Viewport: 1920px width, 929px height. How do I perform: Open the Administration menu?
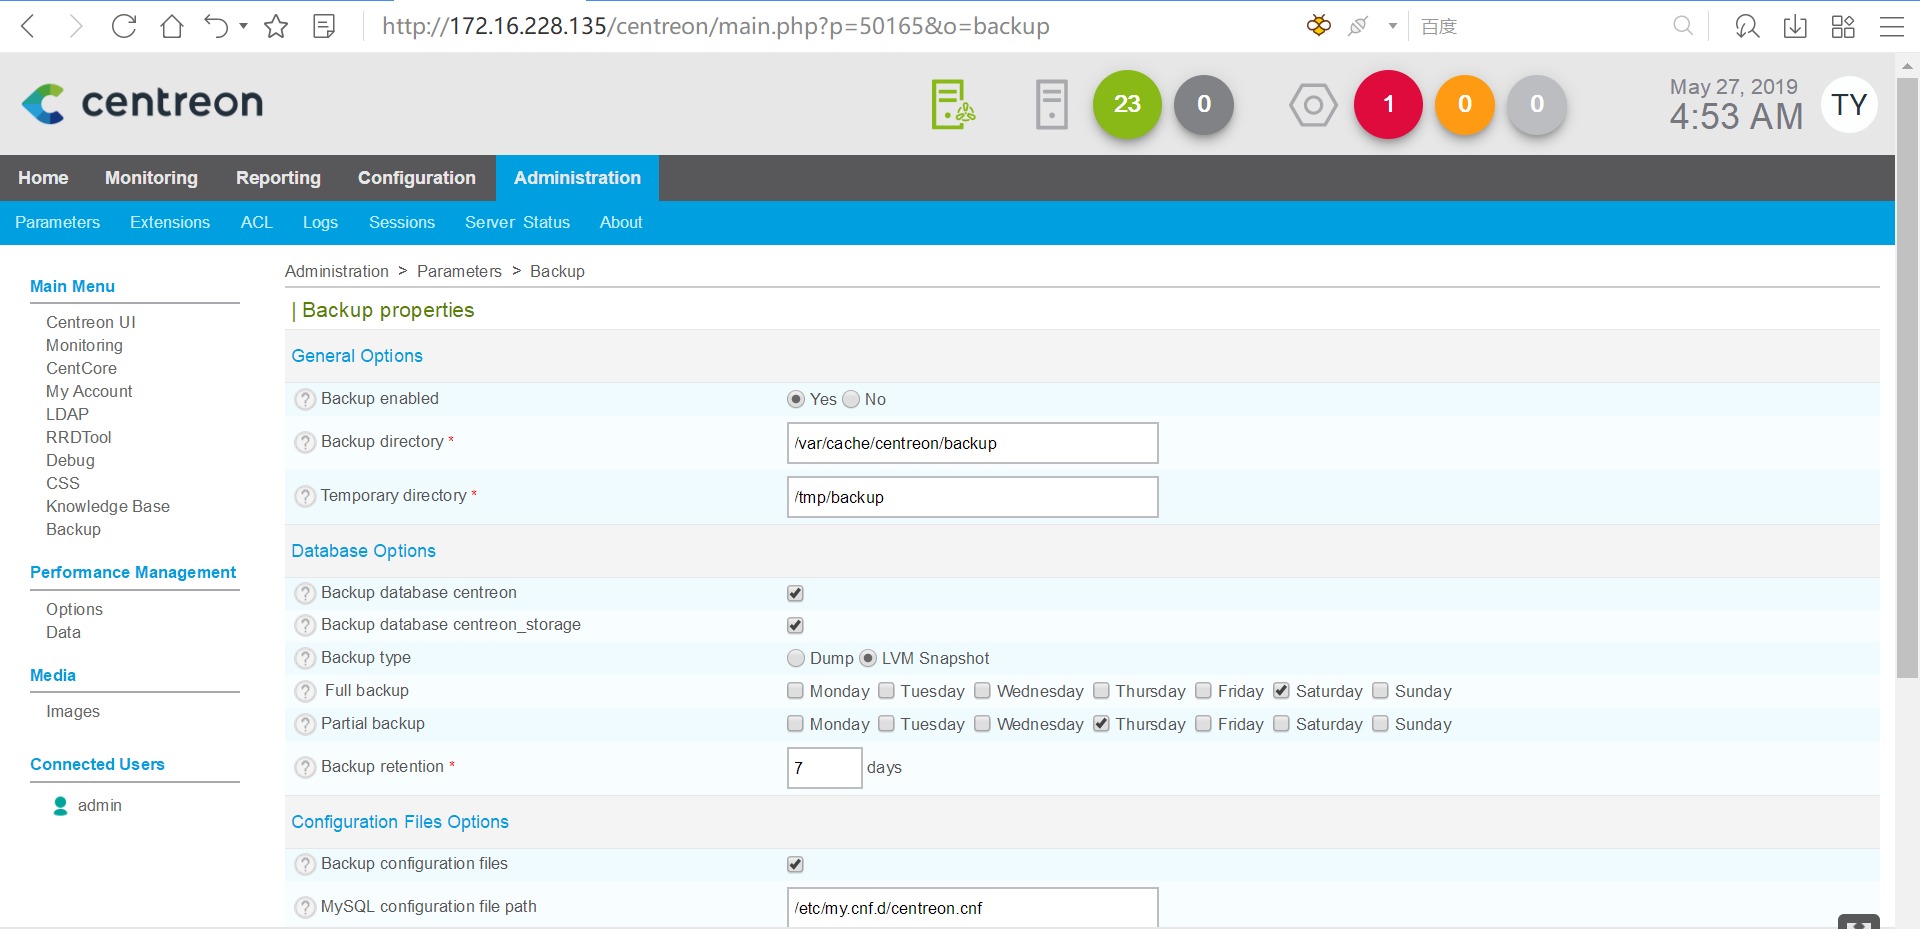(577, 178)
